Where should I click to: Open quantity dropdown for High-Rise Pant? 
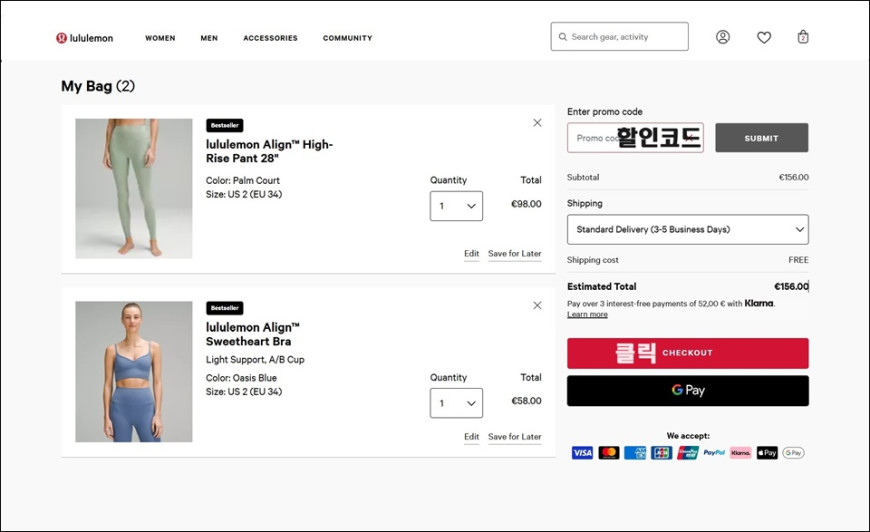click(456, 206)
